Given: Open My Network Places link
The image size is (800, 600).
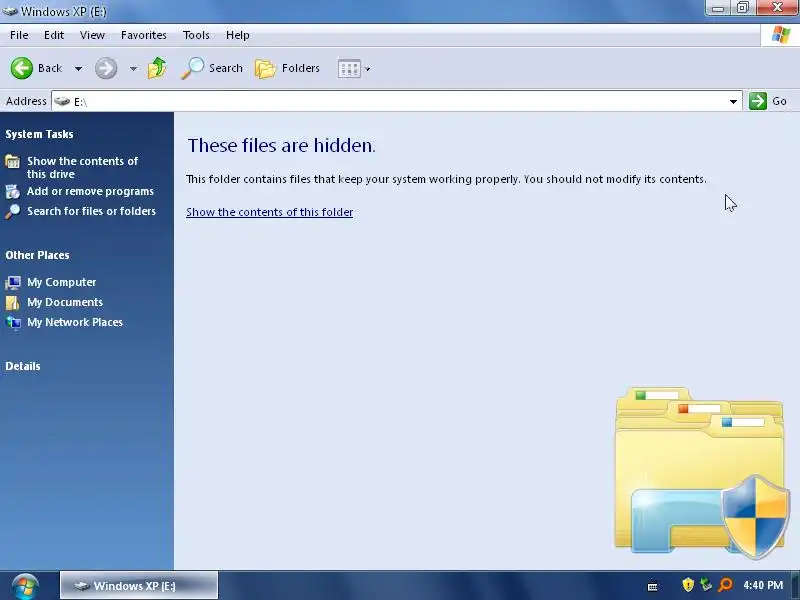Looking at the screenshot, I should click(x=75, y=322).
